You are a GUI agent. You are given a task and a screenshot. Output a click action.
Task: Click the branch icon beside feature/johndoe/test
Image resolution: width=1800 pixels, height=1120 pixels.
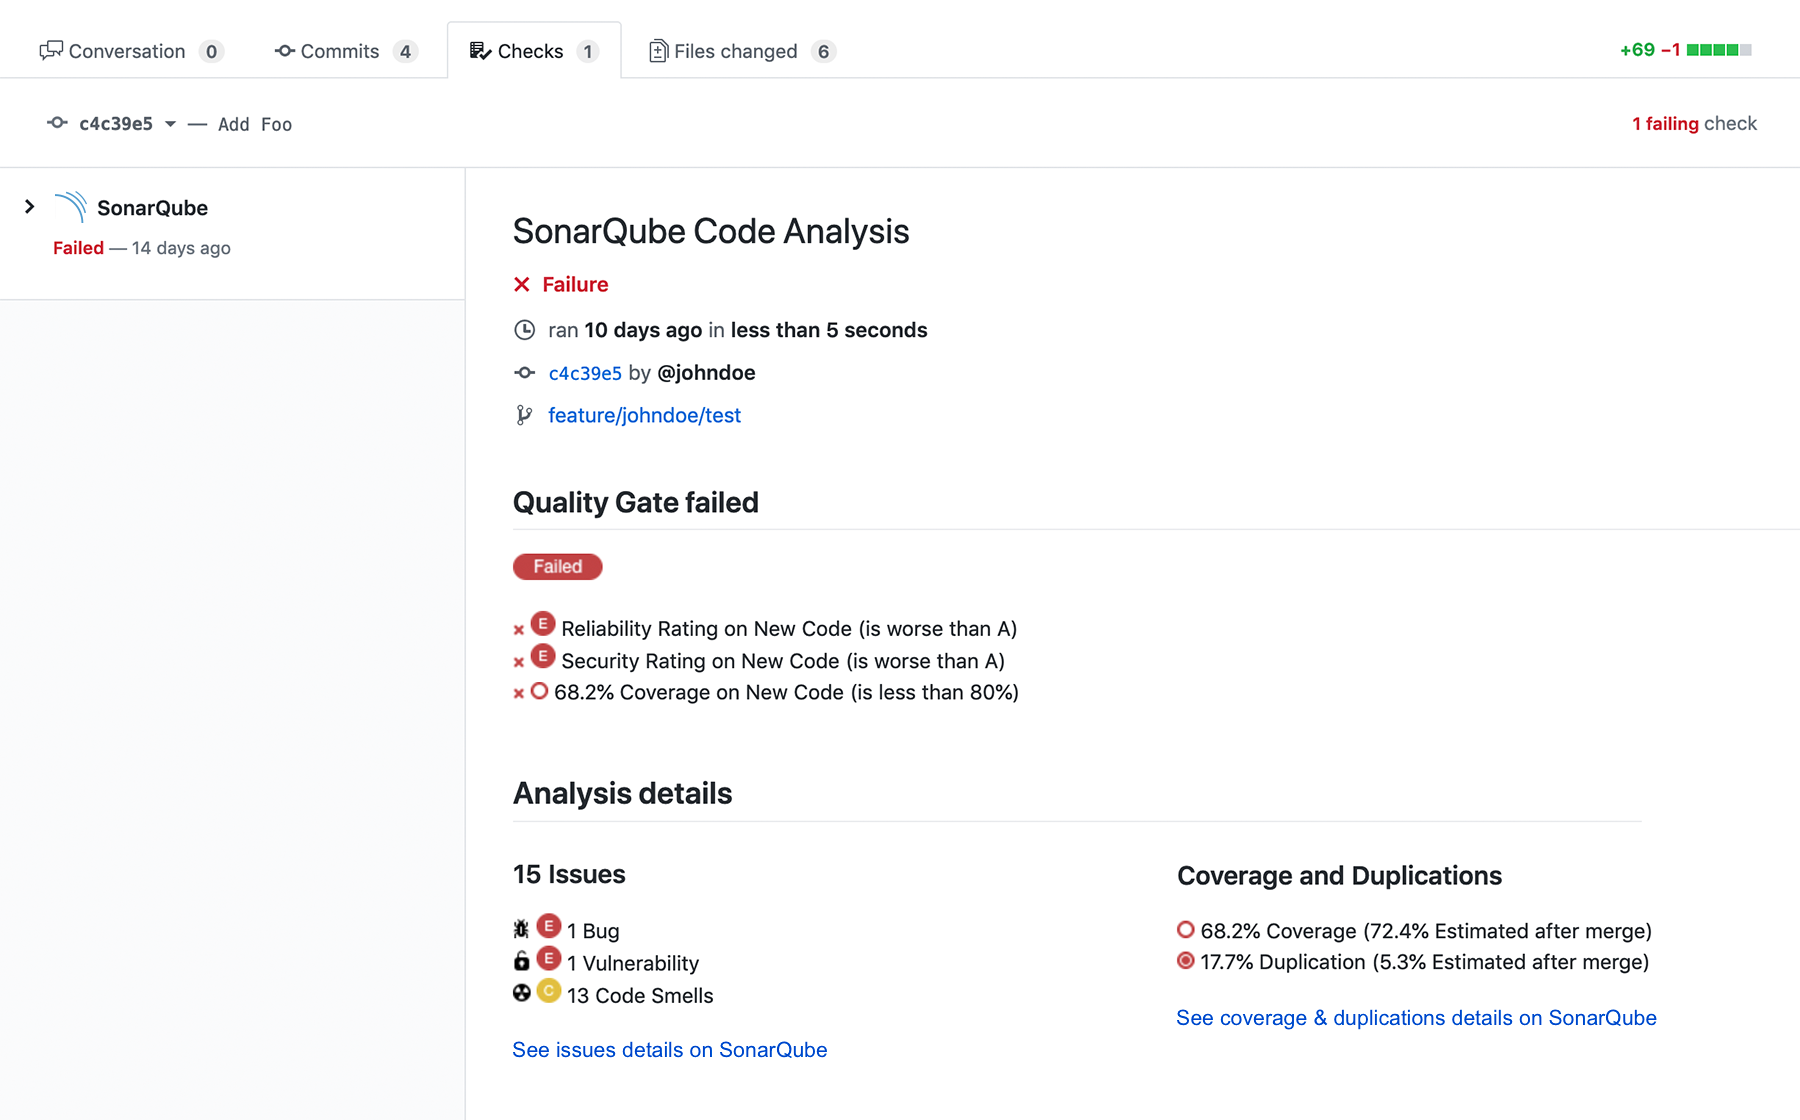524,414
